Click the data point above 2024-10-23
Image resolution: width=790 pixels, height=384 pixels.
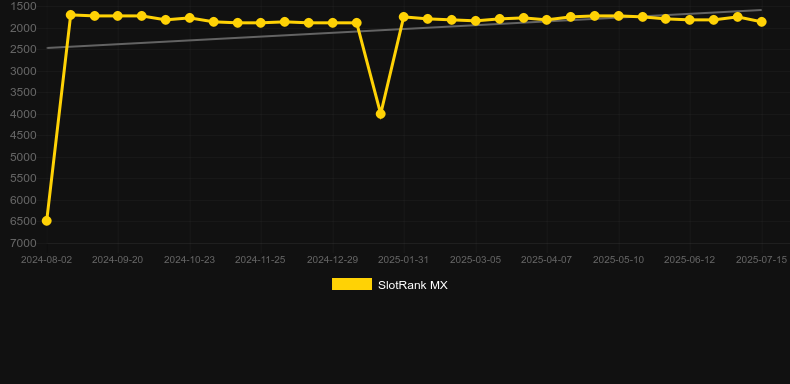pos(189,18)
